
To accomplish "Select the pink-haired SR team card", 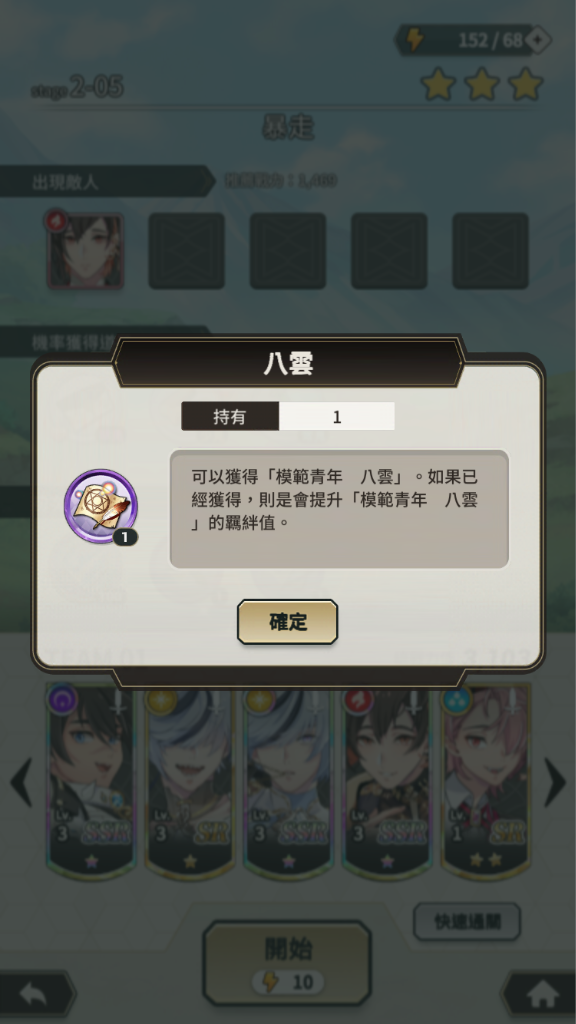I will (486, 782).
